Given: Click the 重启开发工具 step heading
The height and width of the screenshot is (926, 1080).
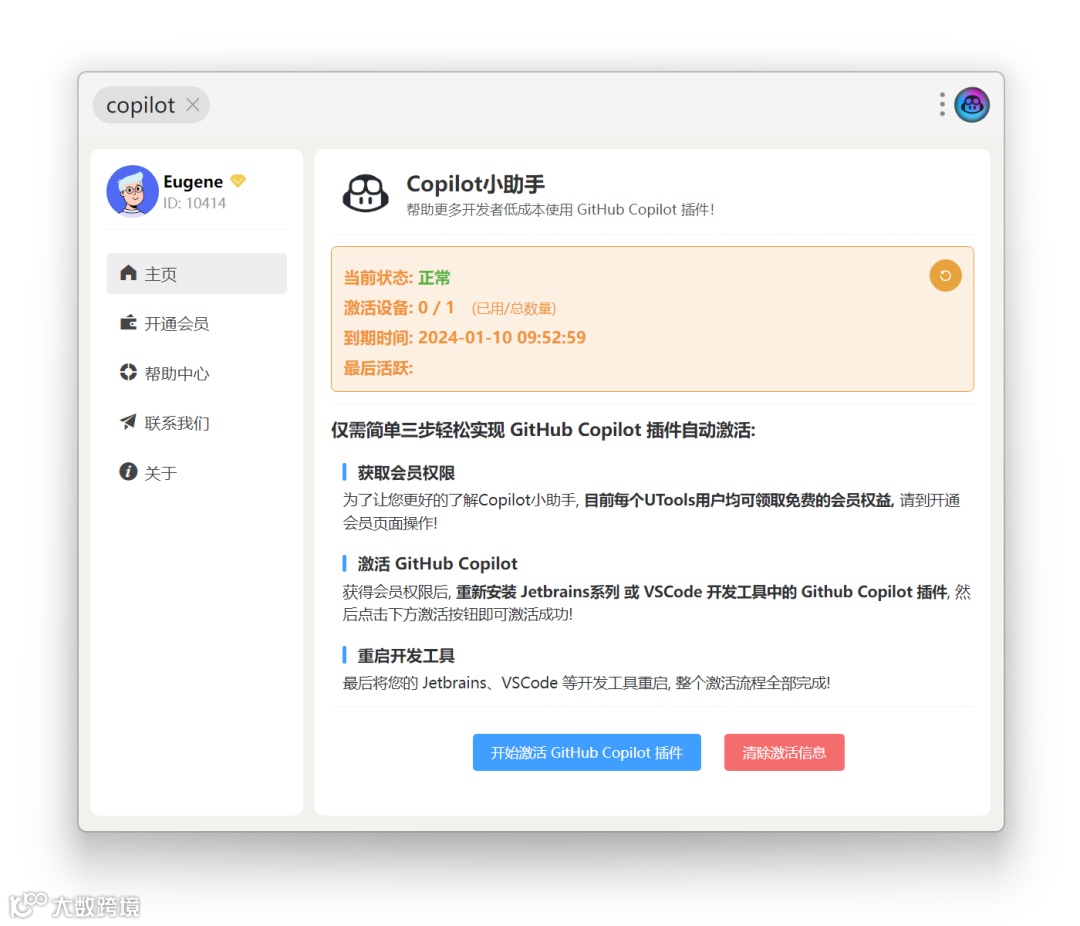Looking at the screenshot, I should (406, 655).
